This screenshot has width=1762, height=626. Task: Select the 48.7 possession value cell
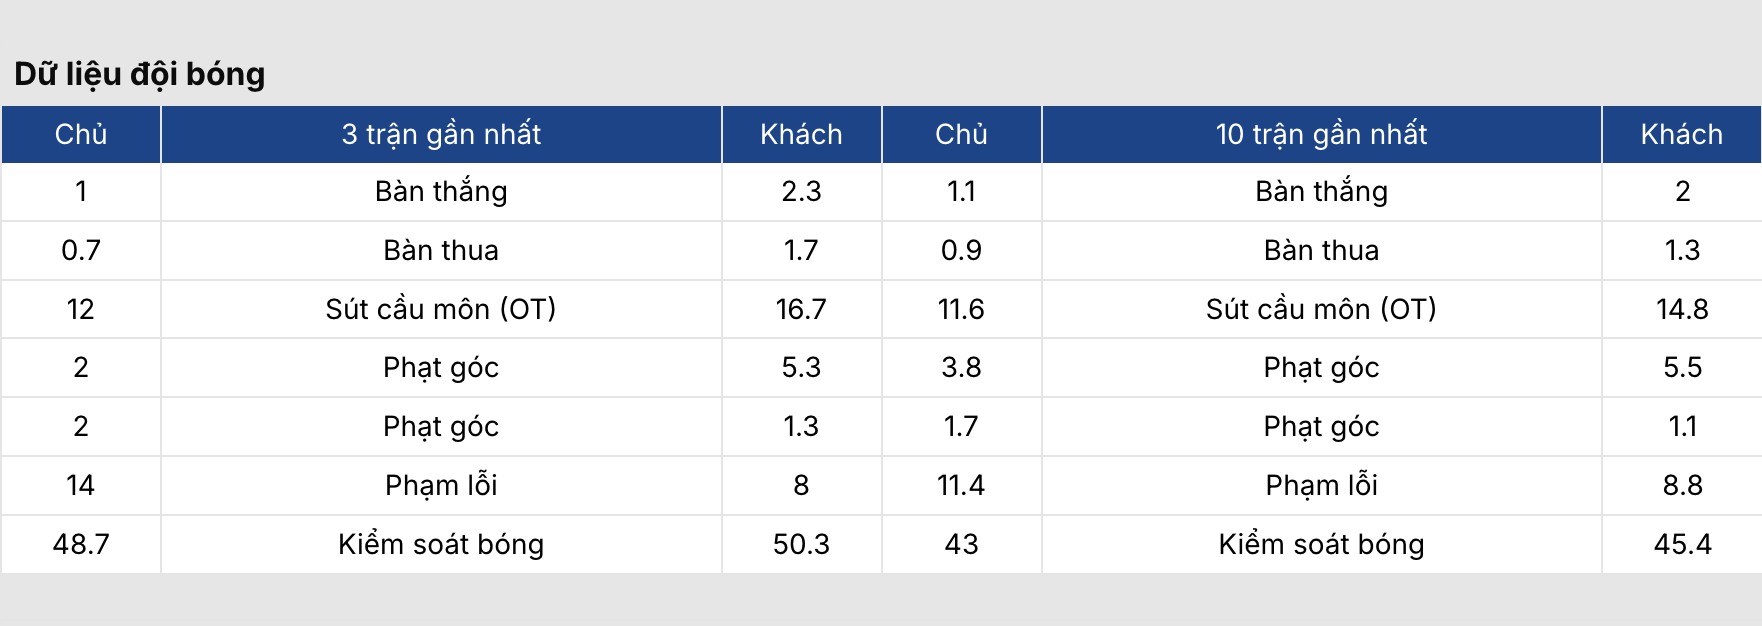pos(81,544)
